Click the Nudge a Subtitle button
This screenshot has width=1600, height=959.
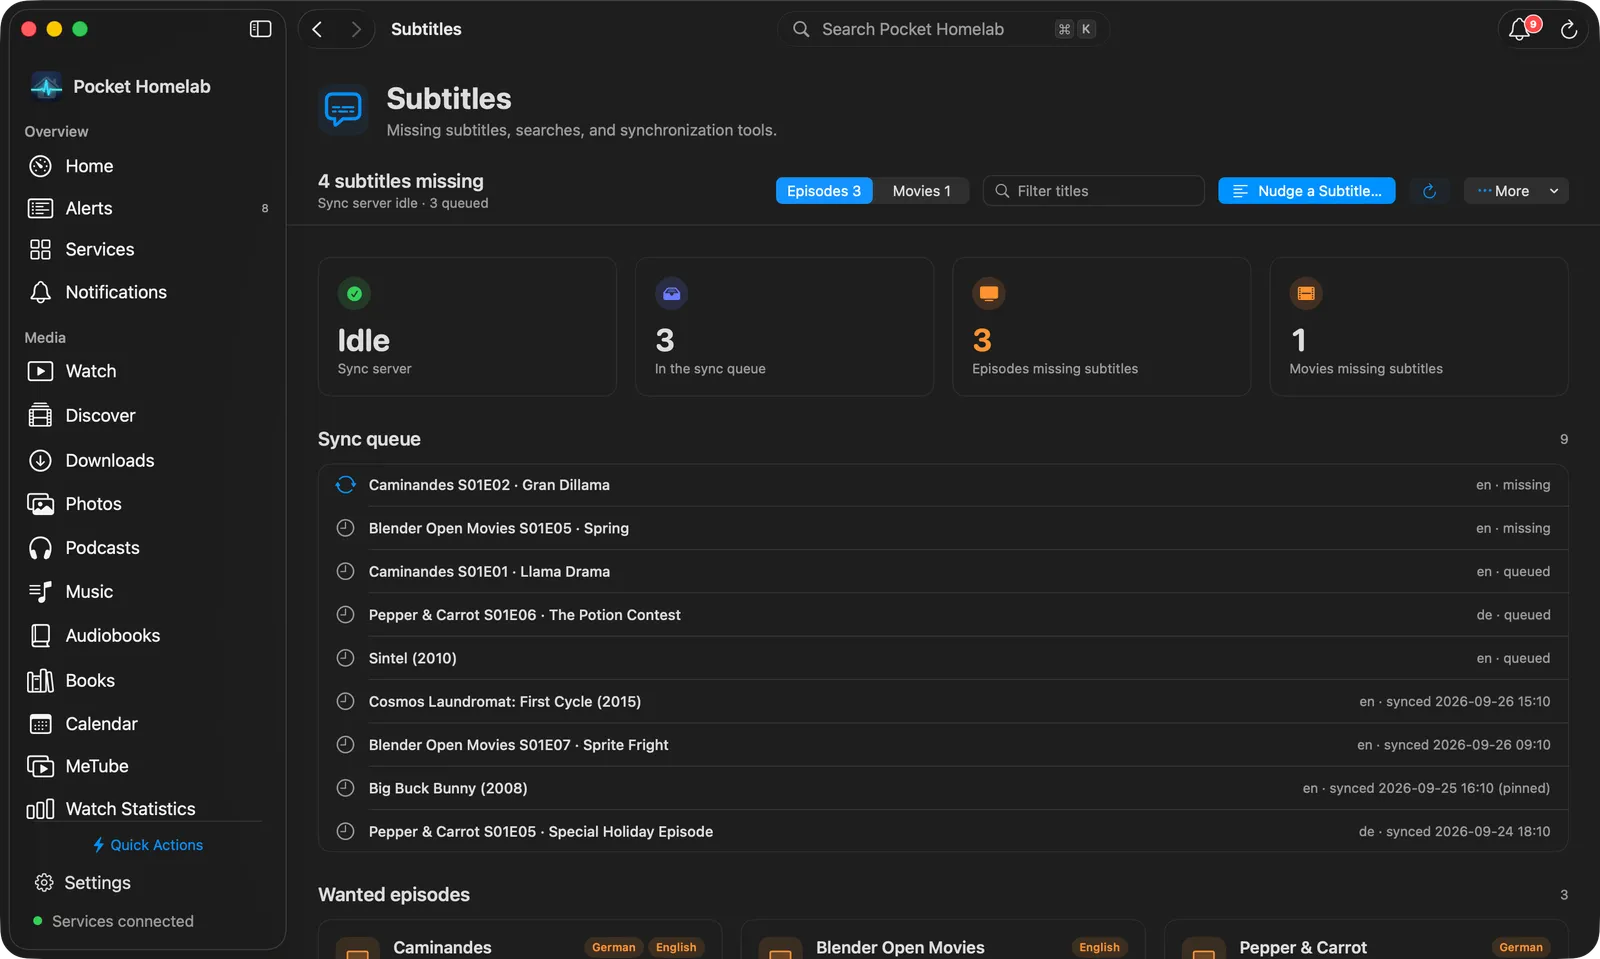1307,191
